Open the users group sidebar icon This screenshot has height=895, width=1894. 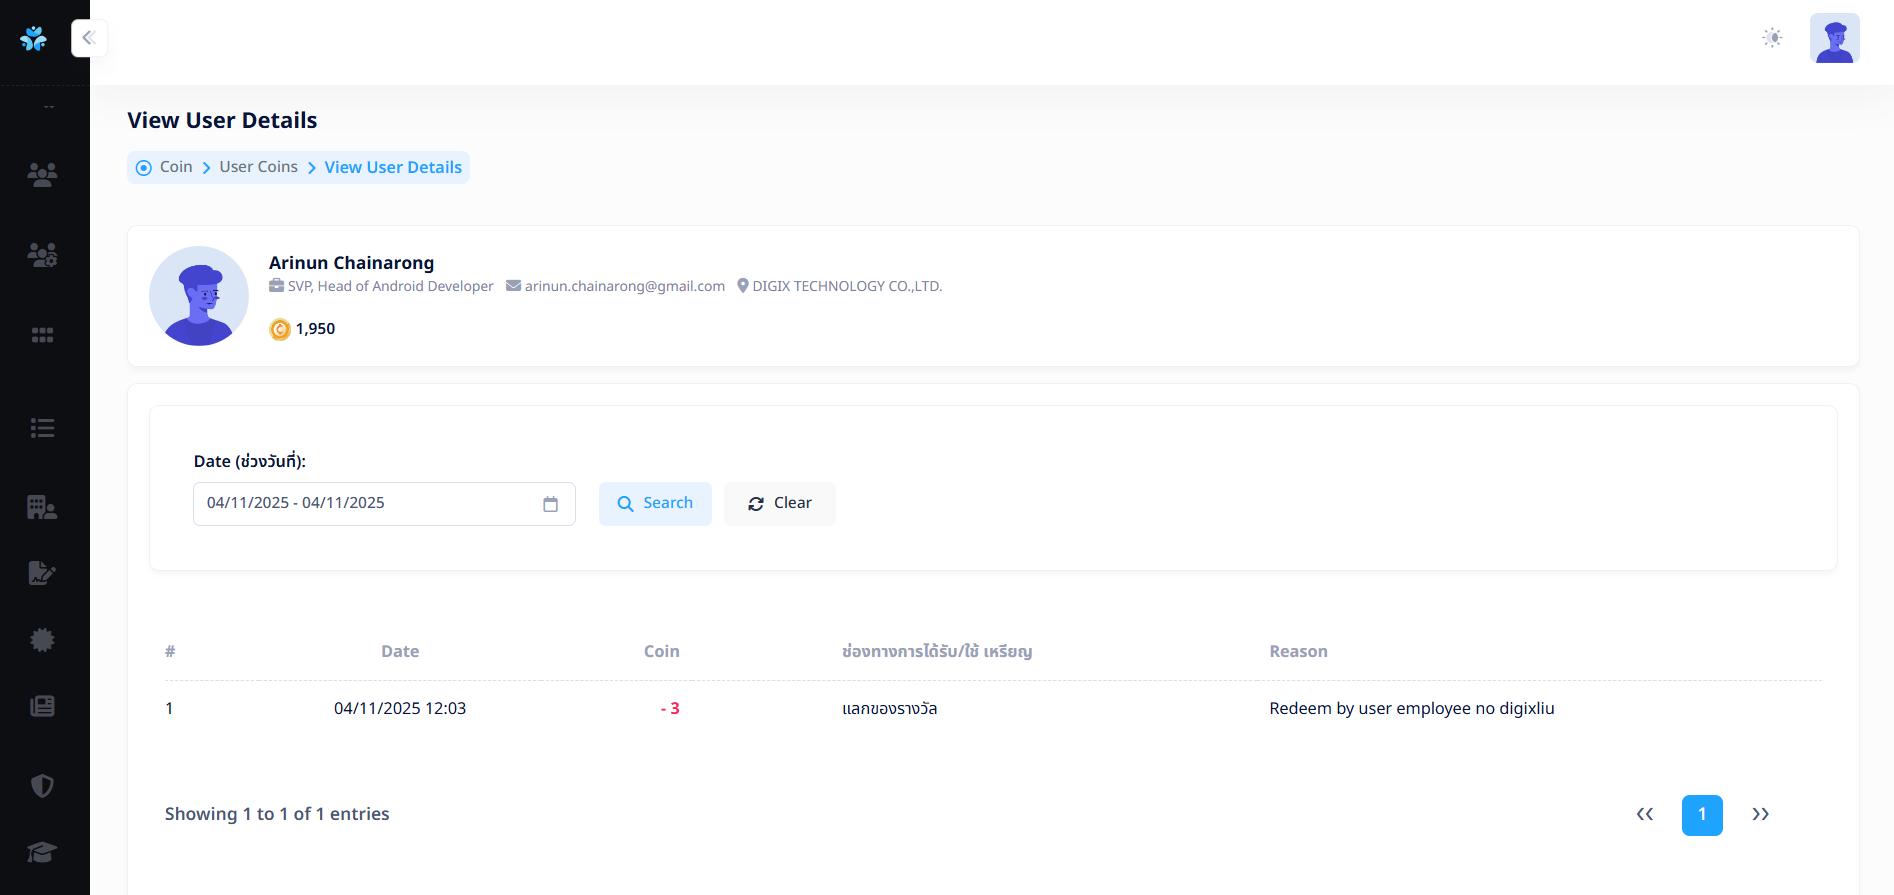click(42, 175)
